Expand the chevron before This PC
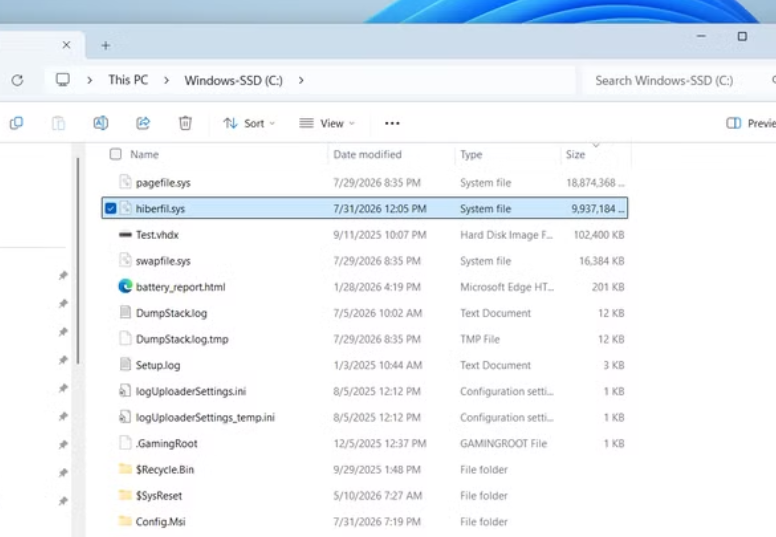This screenshot has height=537, width=776. (90, 80)
